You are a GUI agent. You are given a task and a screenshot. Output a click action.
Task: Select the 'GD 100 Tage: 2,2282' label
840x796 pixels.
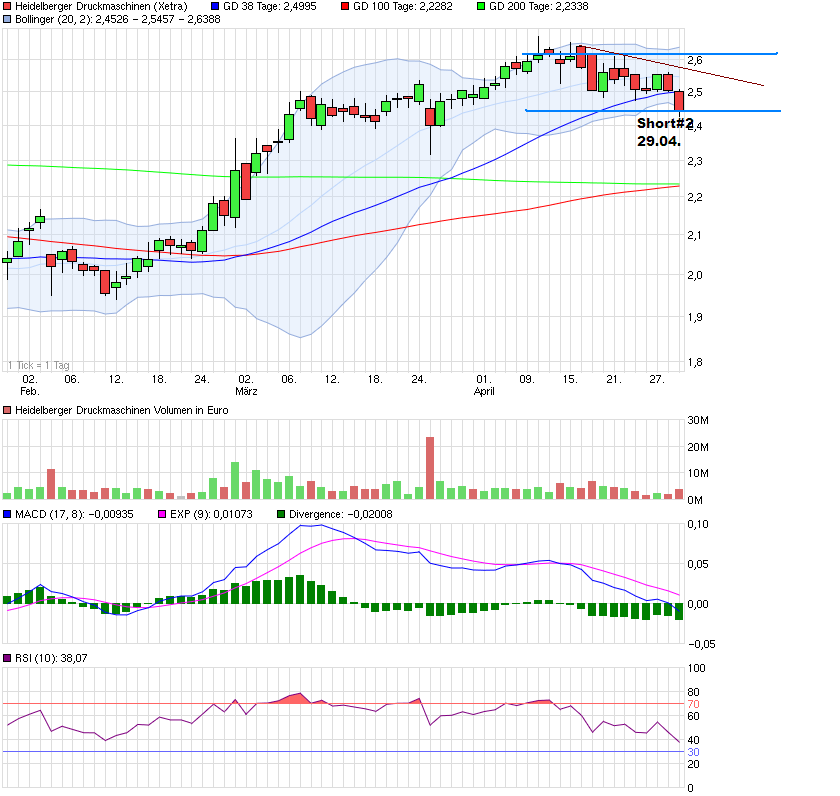[403, 6]
